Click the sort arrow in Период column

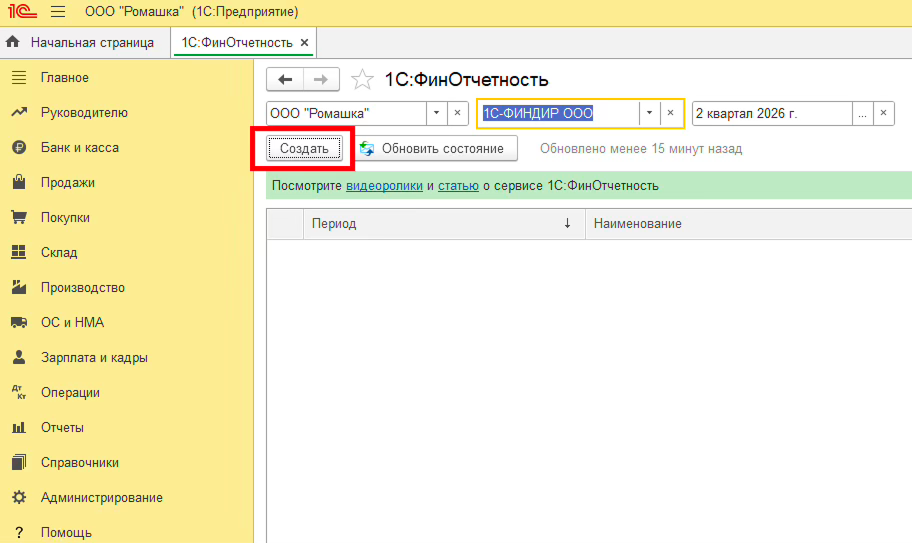[x=567, y=224]
